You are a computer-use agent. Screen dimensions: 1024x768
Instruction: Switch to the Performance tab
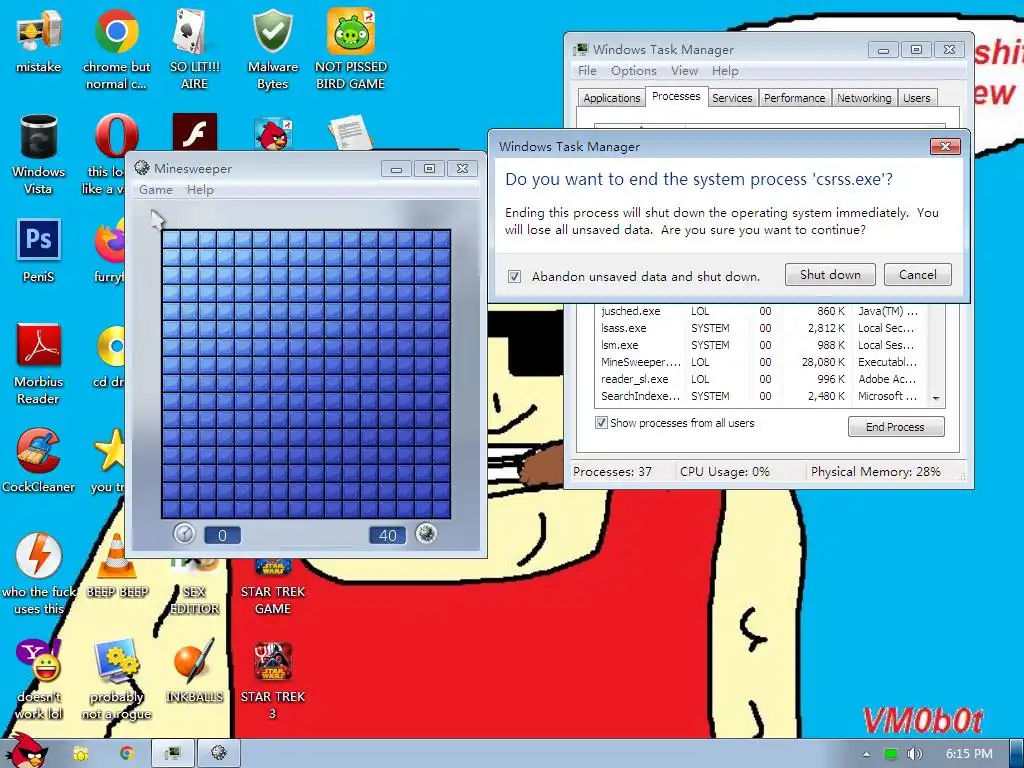click(x=794, y=98)
